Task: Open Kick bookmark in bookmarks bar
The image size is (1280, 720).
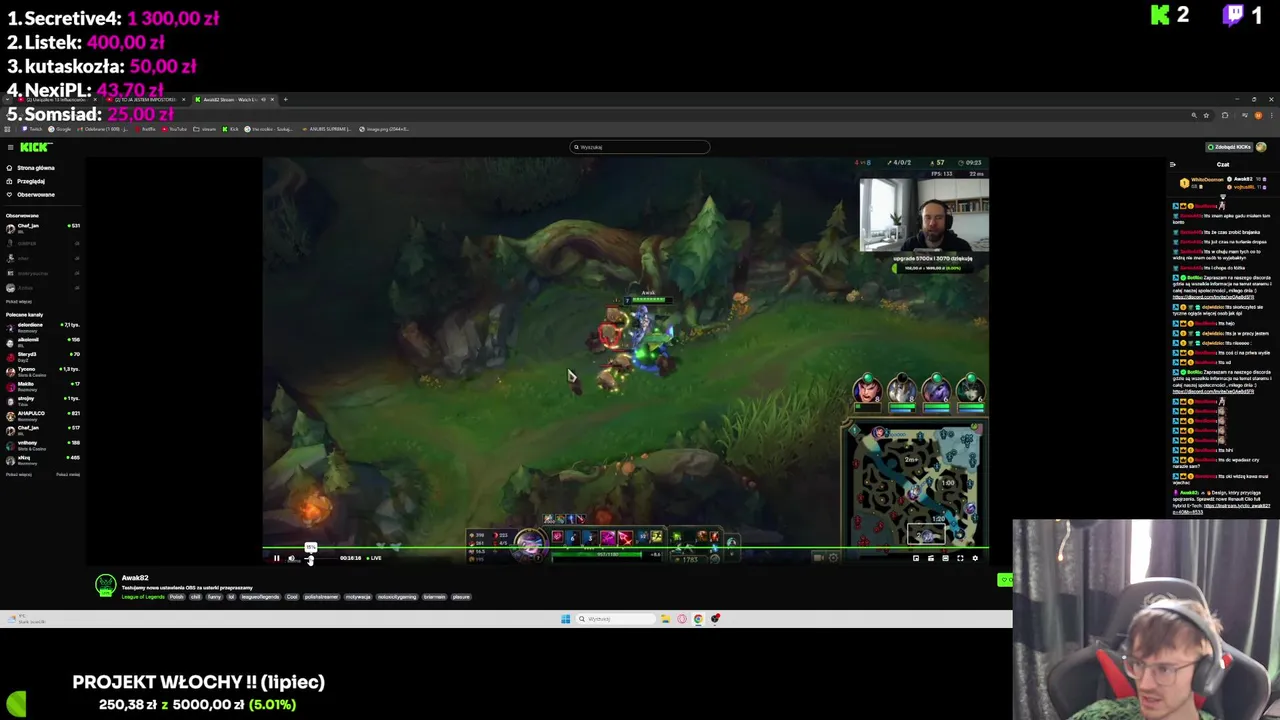Action: point(232,129)
